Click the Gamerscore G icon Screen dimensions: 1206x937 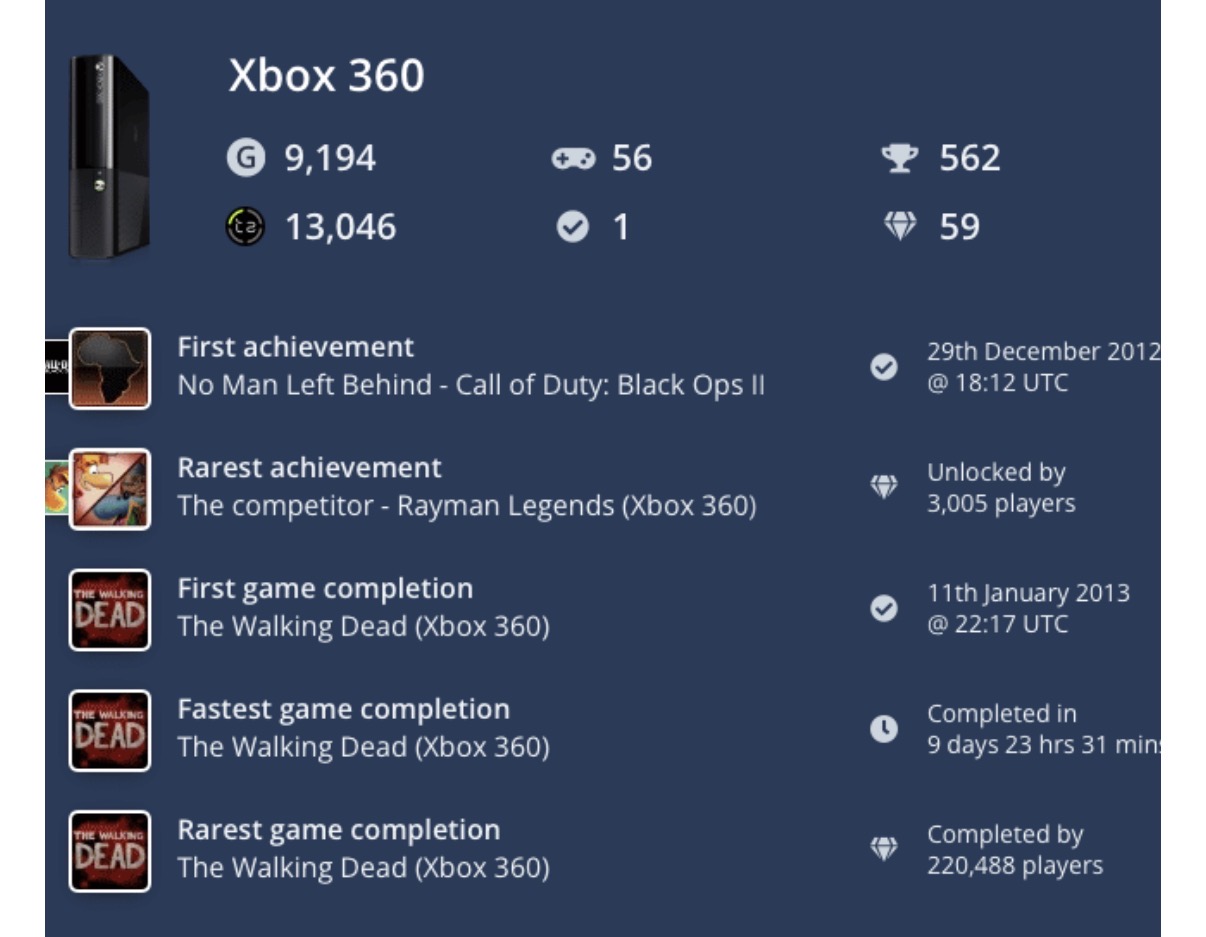point(242,158)
